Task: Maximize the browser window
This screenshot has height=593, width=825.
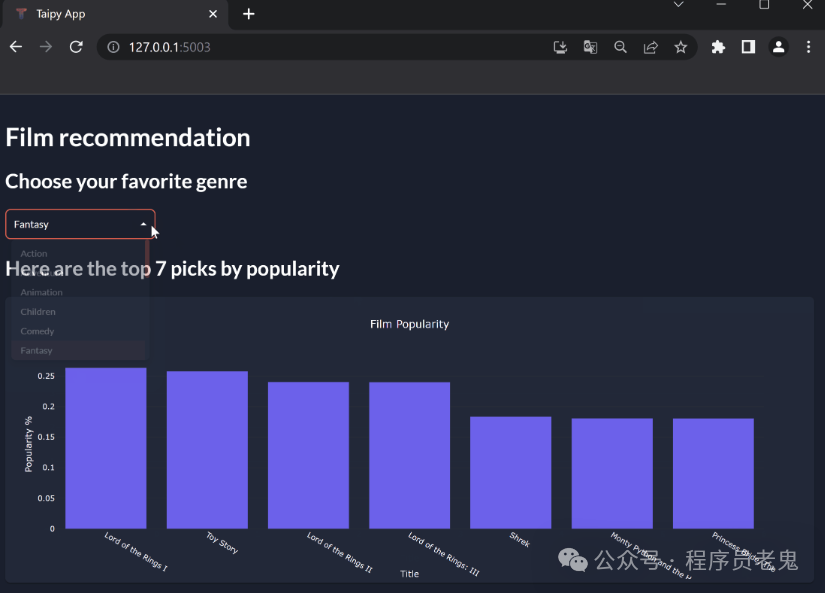Action: [764, 4]
